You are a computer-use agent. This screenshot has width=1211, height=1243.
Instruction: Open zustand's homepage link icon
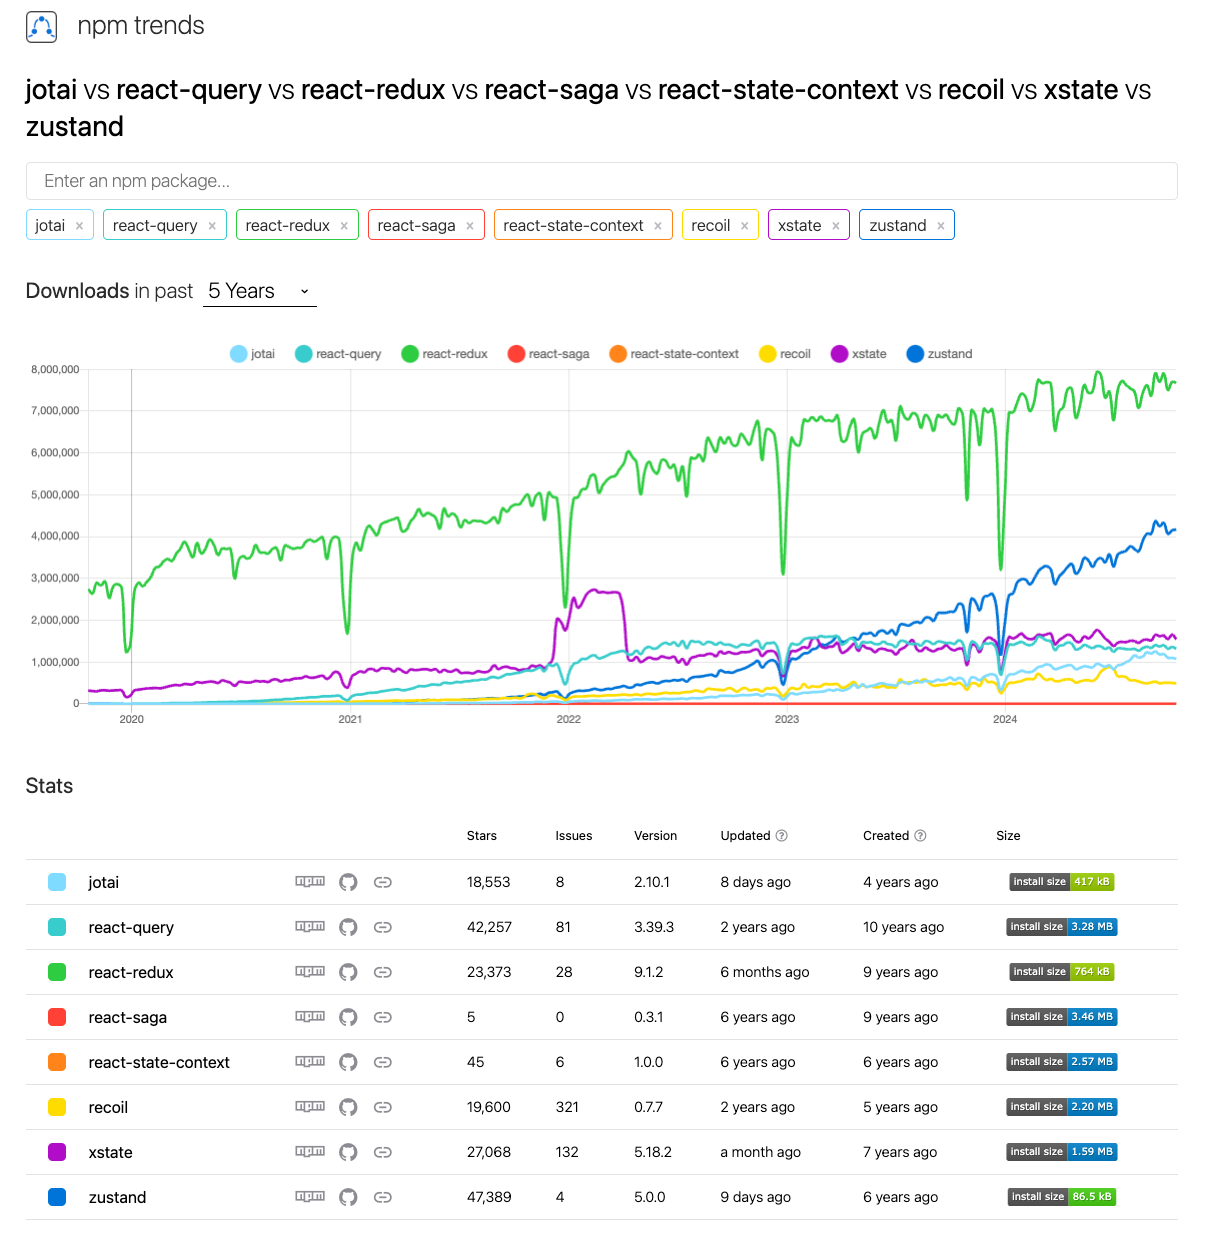click(x=382, y=1197)
